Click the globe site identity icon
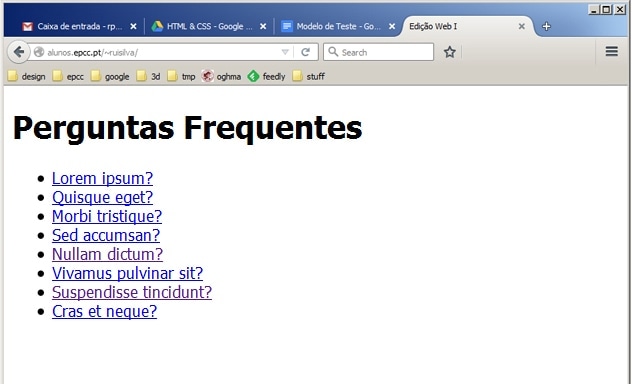Viewport: 632px width, 384px height. 39,52
